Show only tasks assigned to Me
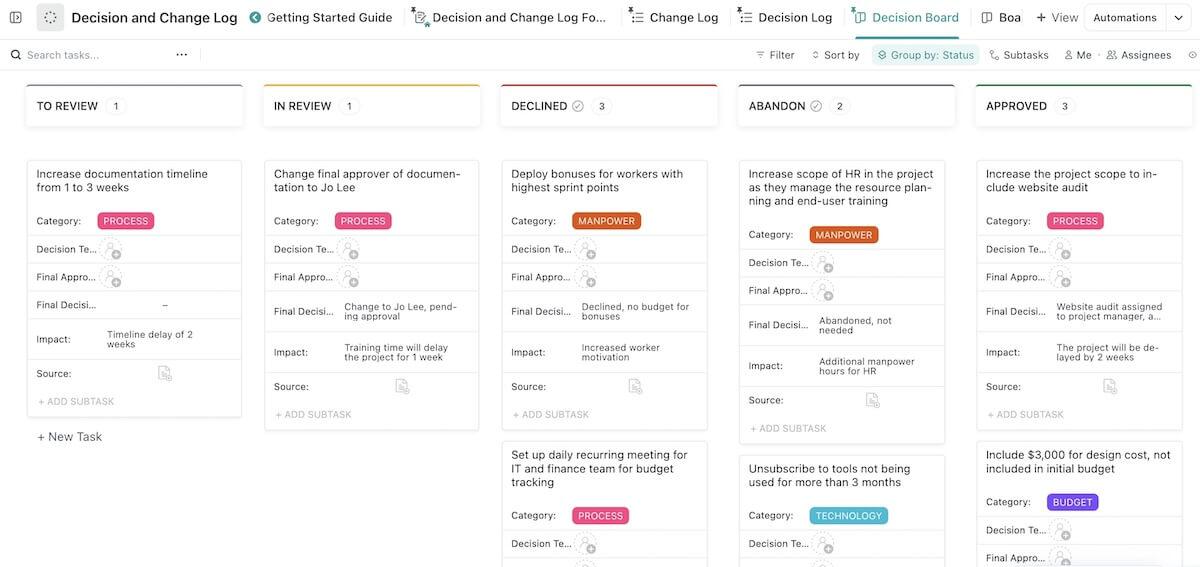 point(1077,55)
